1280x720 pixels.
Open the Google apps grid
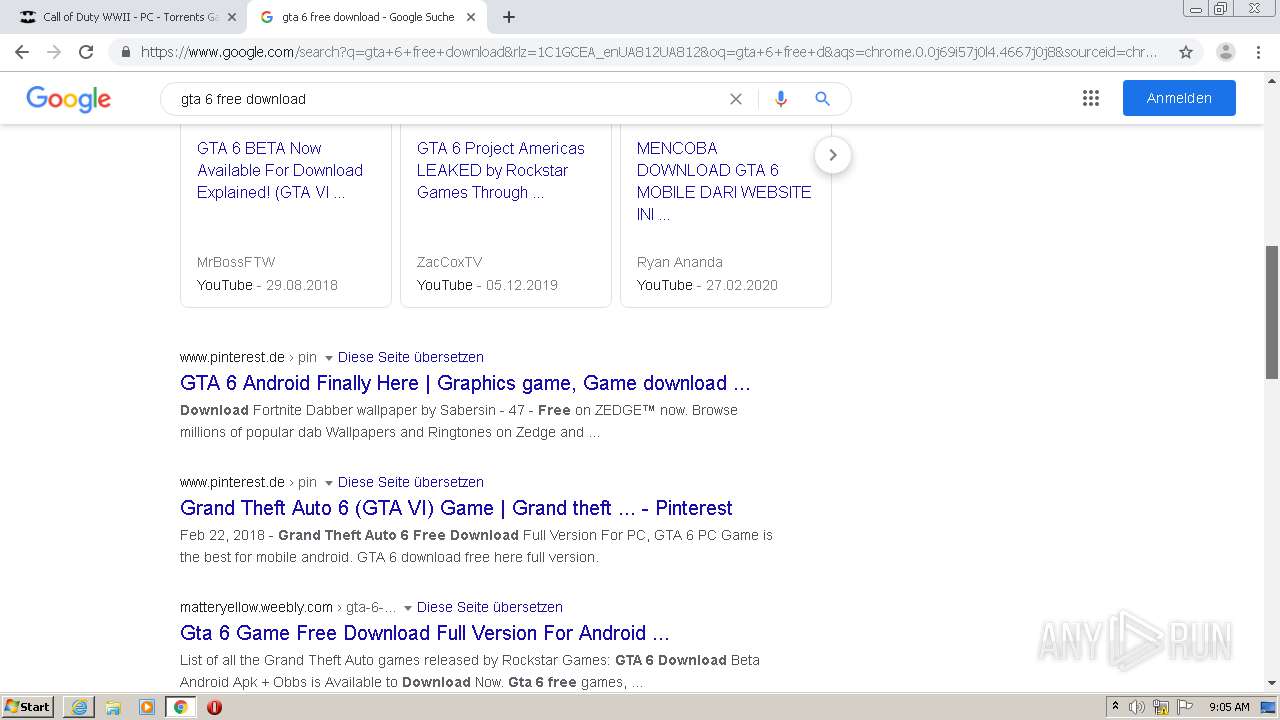coord(1091,98)
